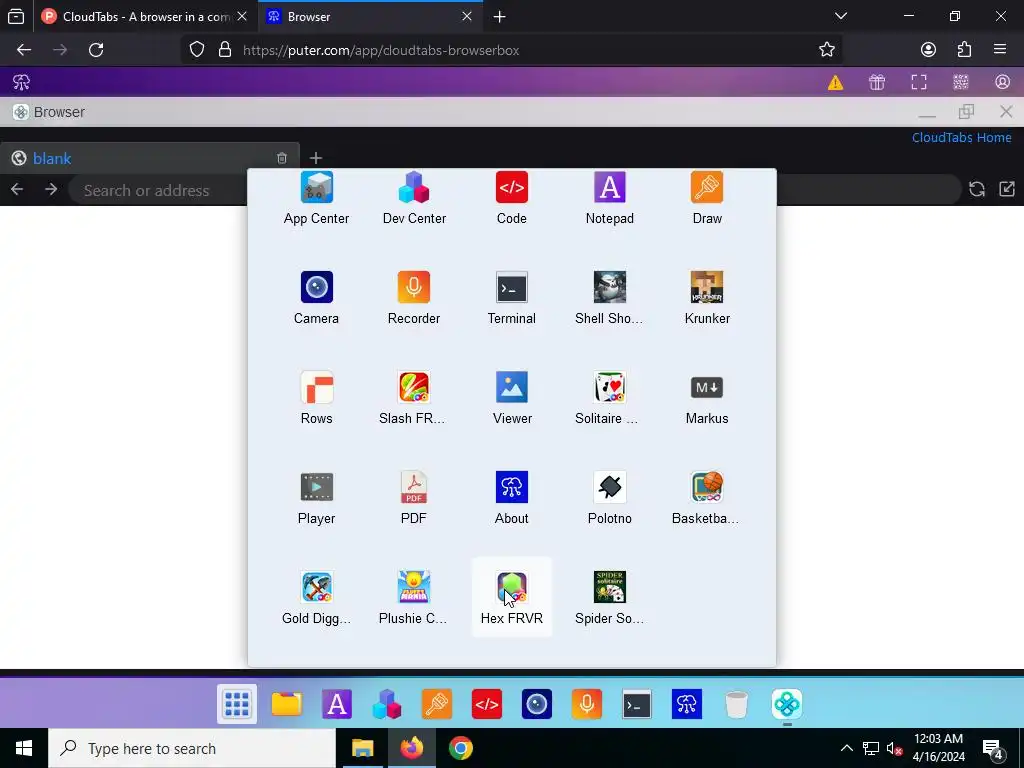Show the Puter QR code
The image size is (1024, 768).
pos(961,82)
